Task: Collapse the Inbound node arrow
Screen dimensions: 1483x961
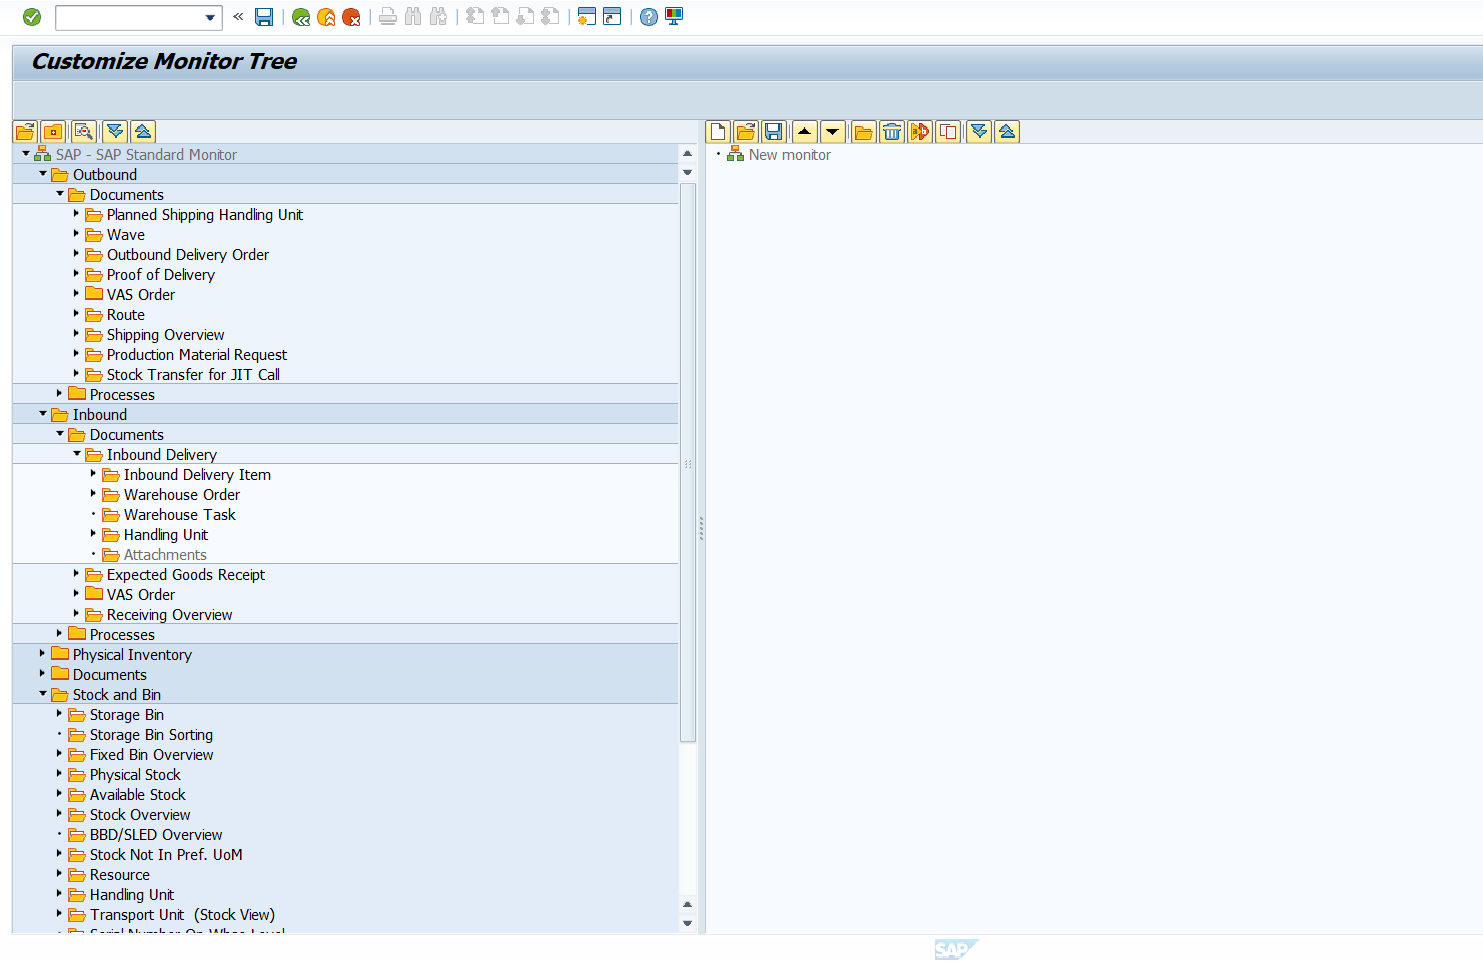Action: click(43, 414)
